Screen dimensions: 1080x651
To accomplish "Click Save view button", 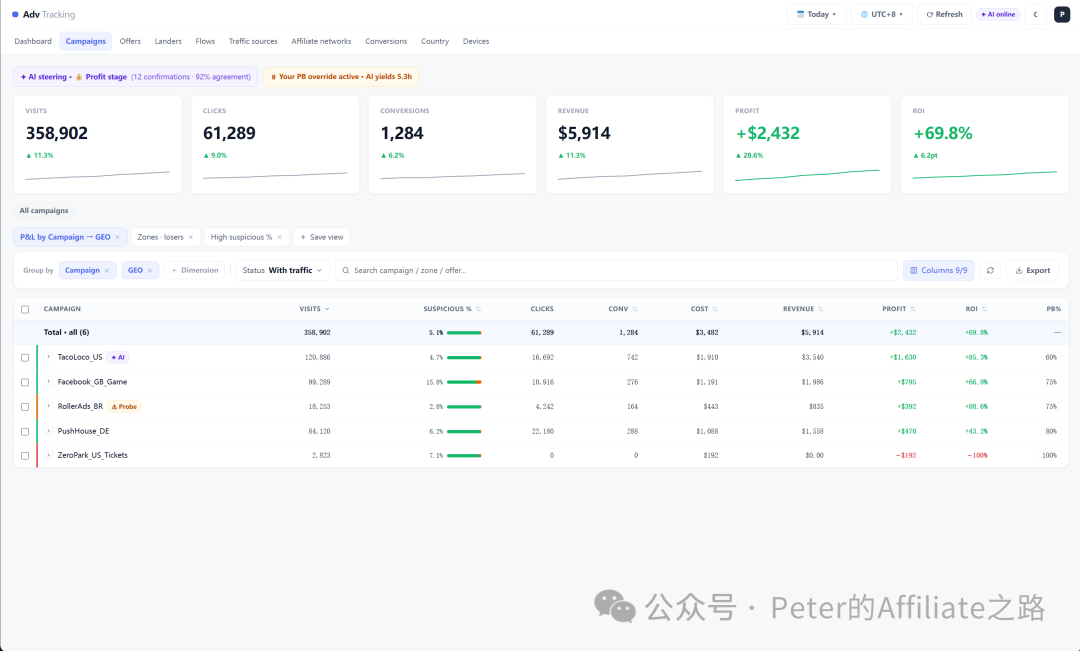I will click(x=322, y=237).
